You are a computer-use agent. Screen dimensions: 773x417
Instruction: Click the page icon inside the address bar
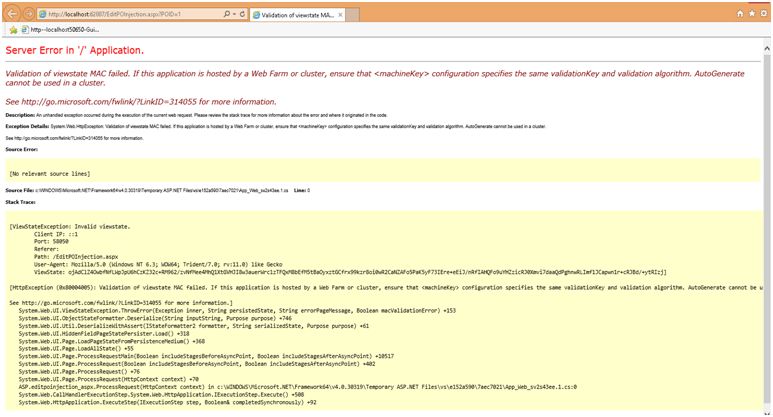(x=43, y=14)
